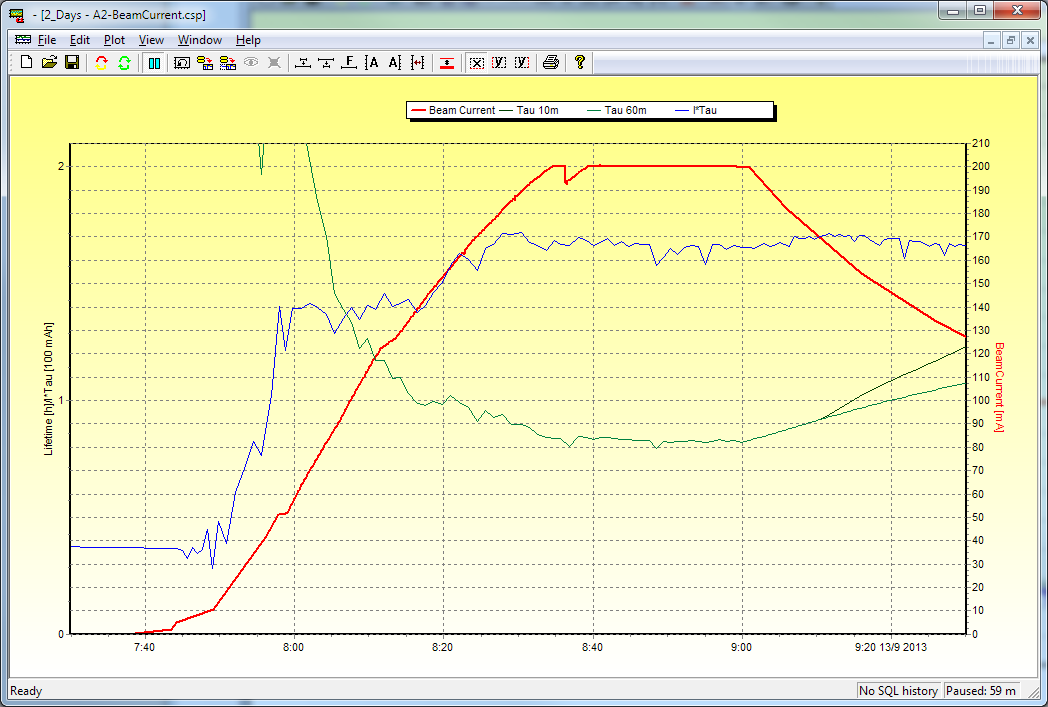The width and height of the screenshot is (1048, 707).
Task: Click the I*Tau legend entry
Action: coord(704,110)
